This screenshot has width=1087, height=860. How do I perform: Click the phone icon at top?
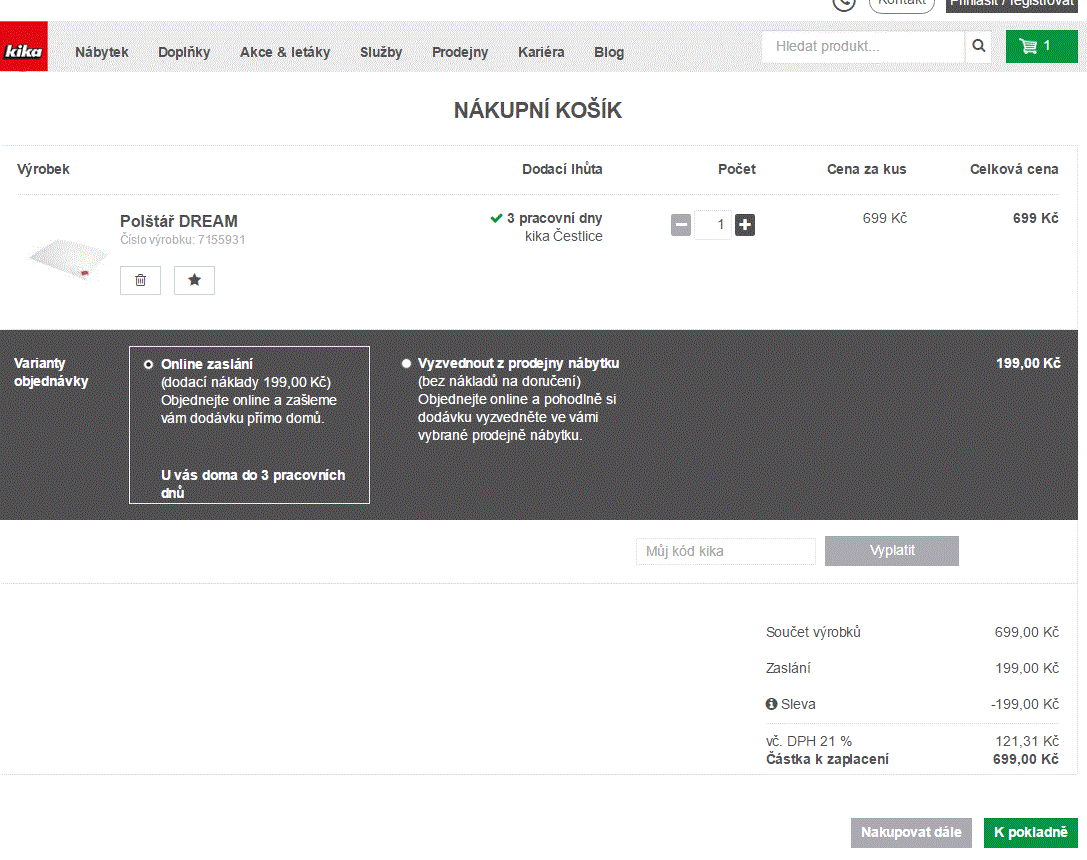pos(844,4)
